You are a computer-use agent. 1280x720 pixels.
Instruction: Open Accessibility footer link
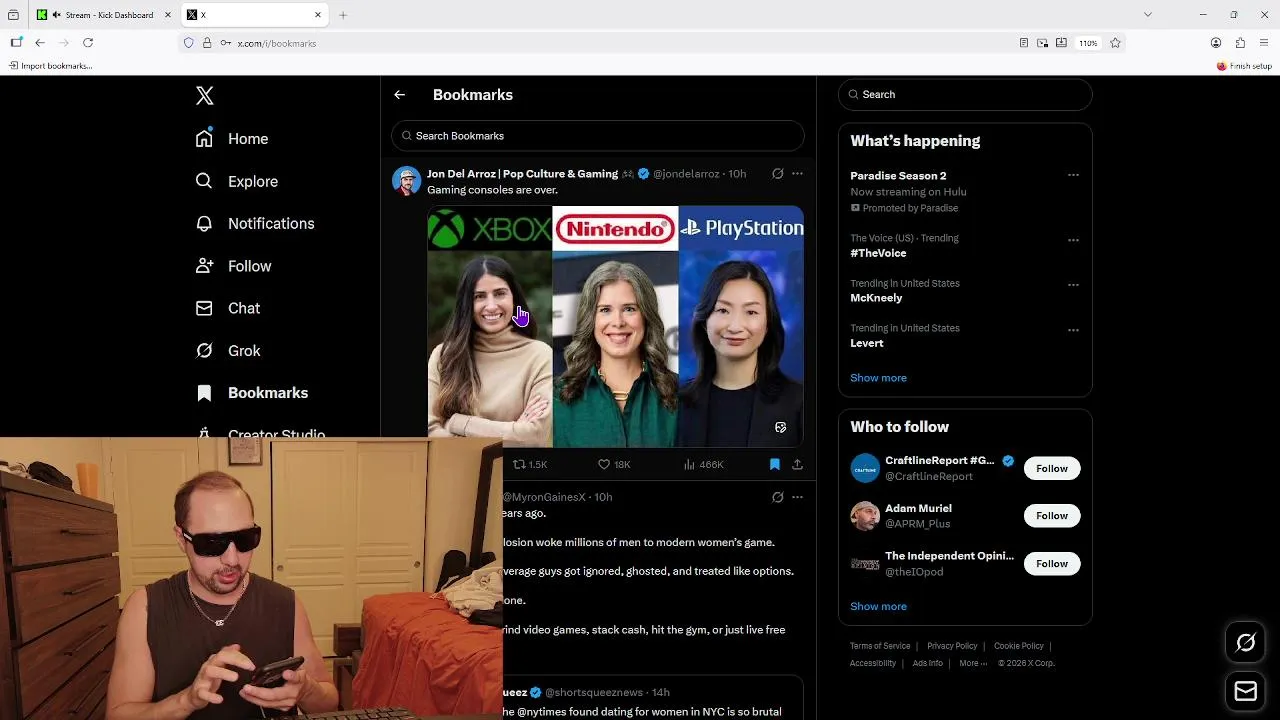[x=873, y=663]
